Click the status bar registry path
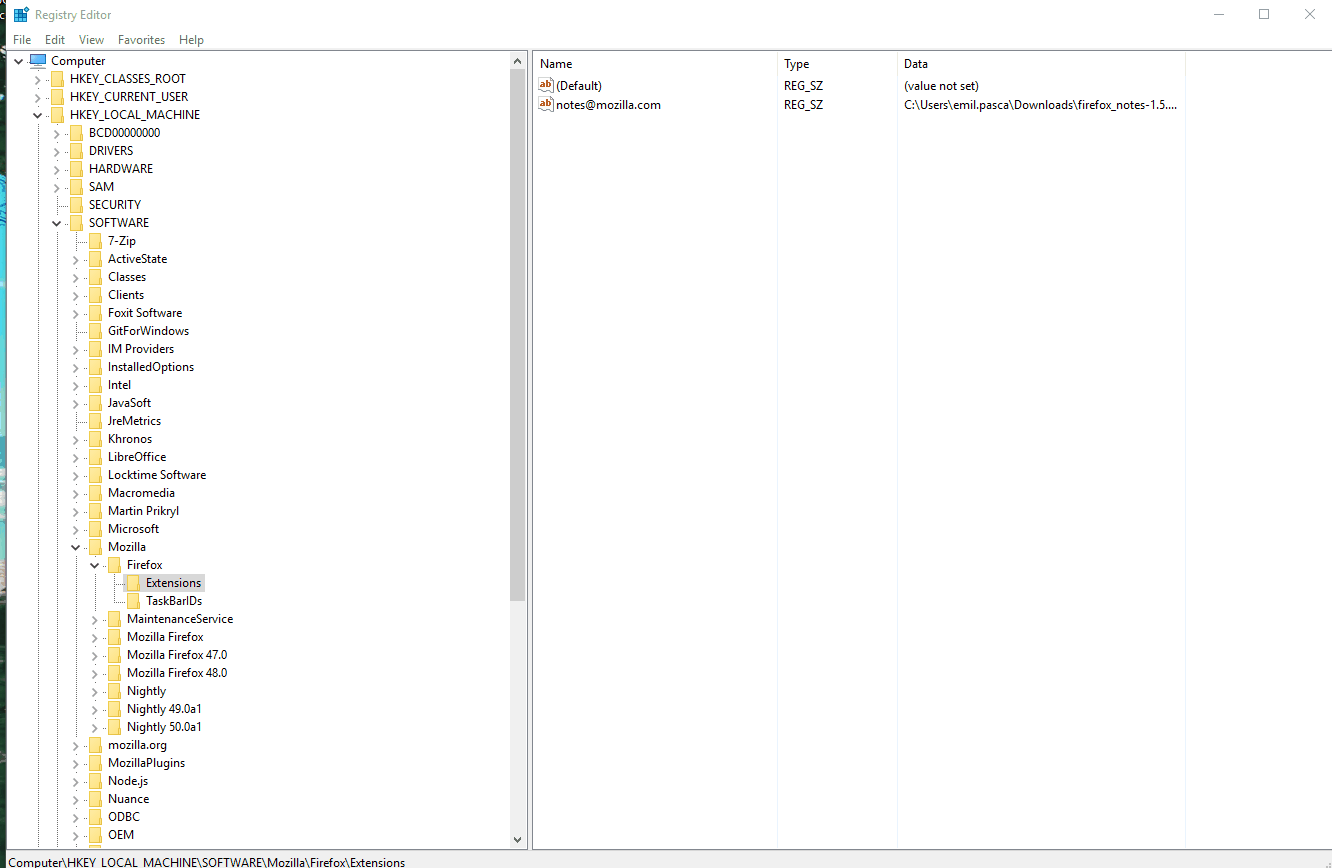The height and width of the screenshot is (868, 1332). coord(207,862)
